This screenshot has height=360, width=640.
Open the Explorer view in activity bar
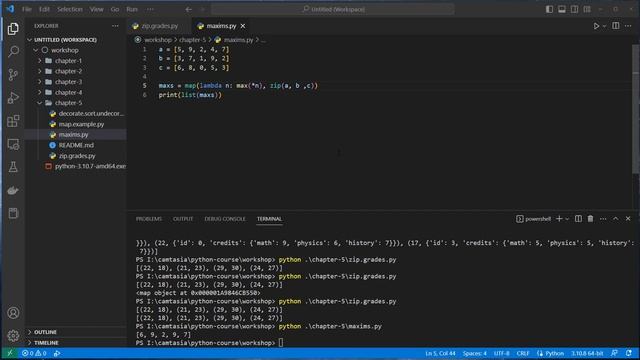pyautogui.click(x=13, y=29)
